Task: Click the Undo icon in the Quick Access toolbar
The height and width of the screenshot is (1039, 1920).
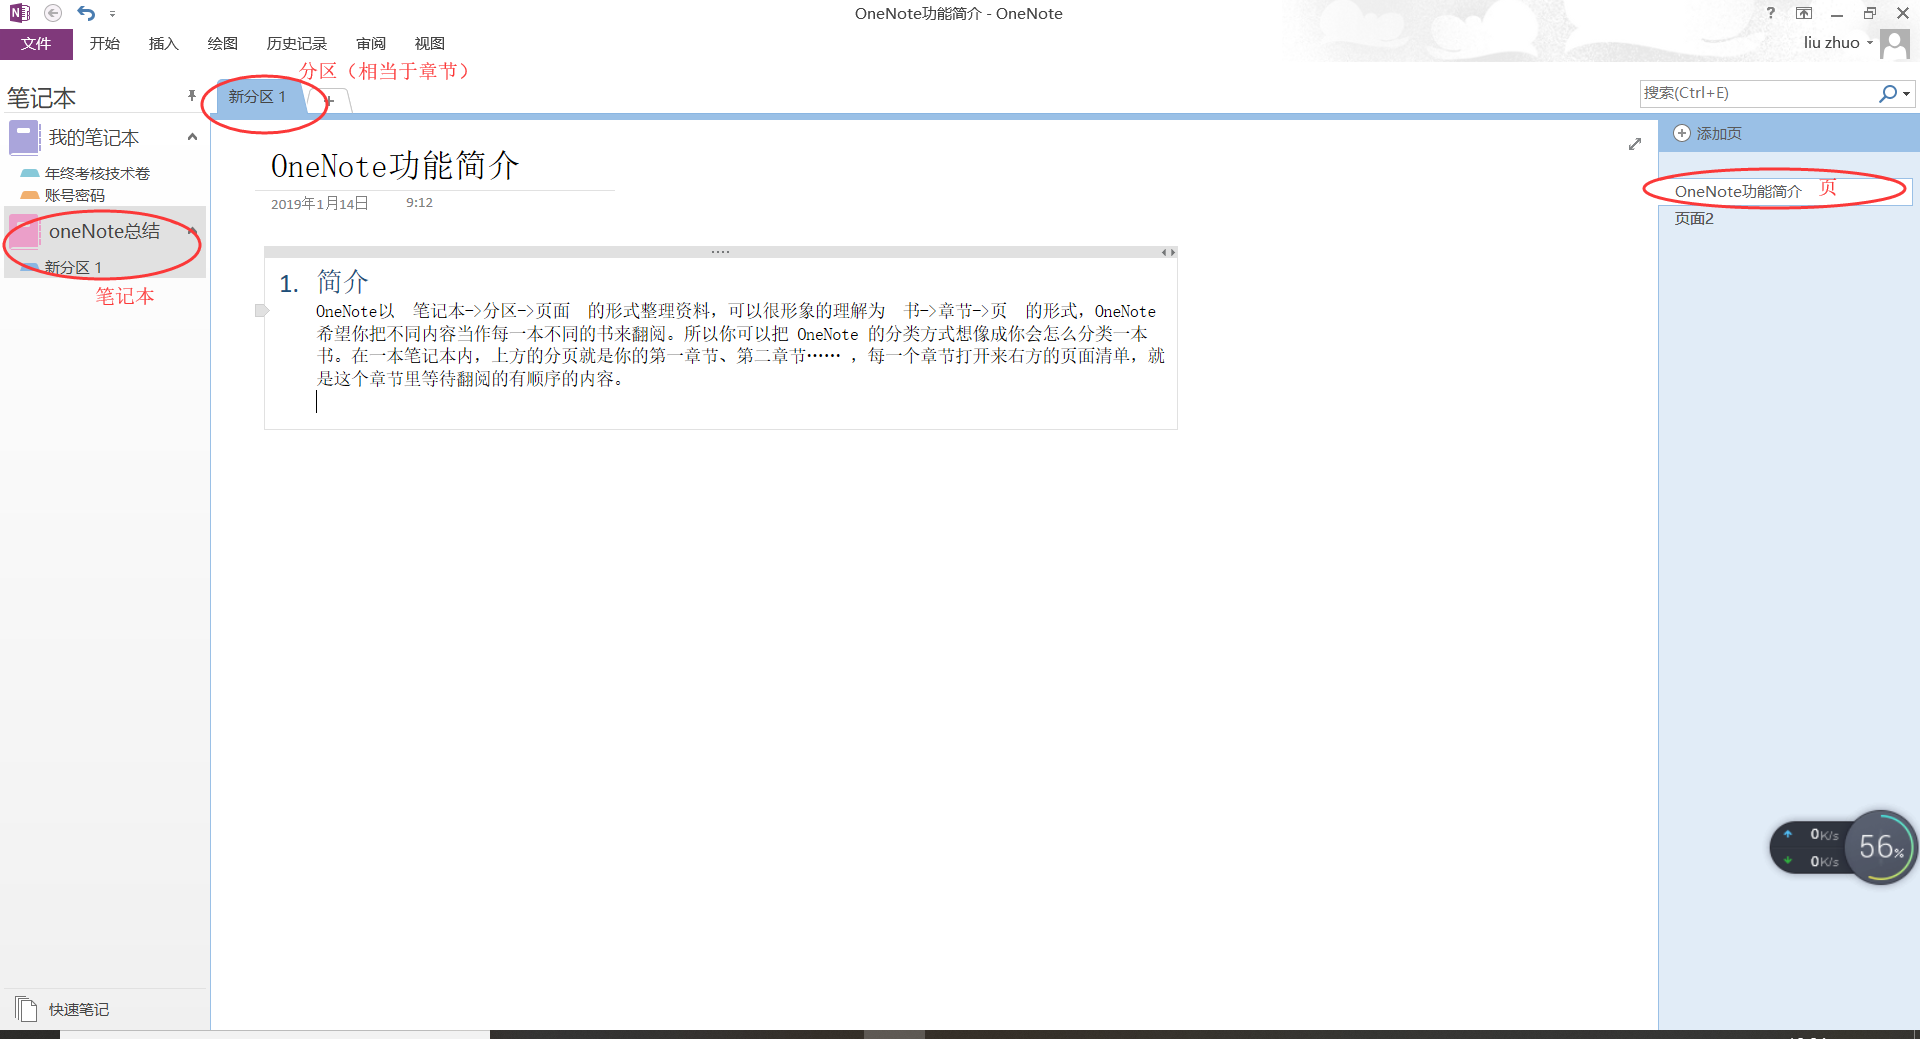Action: 86,13
